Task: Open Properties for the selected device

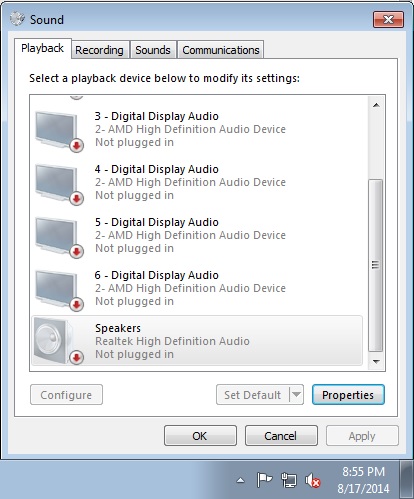Action: [348, 395]
